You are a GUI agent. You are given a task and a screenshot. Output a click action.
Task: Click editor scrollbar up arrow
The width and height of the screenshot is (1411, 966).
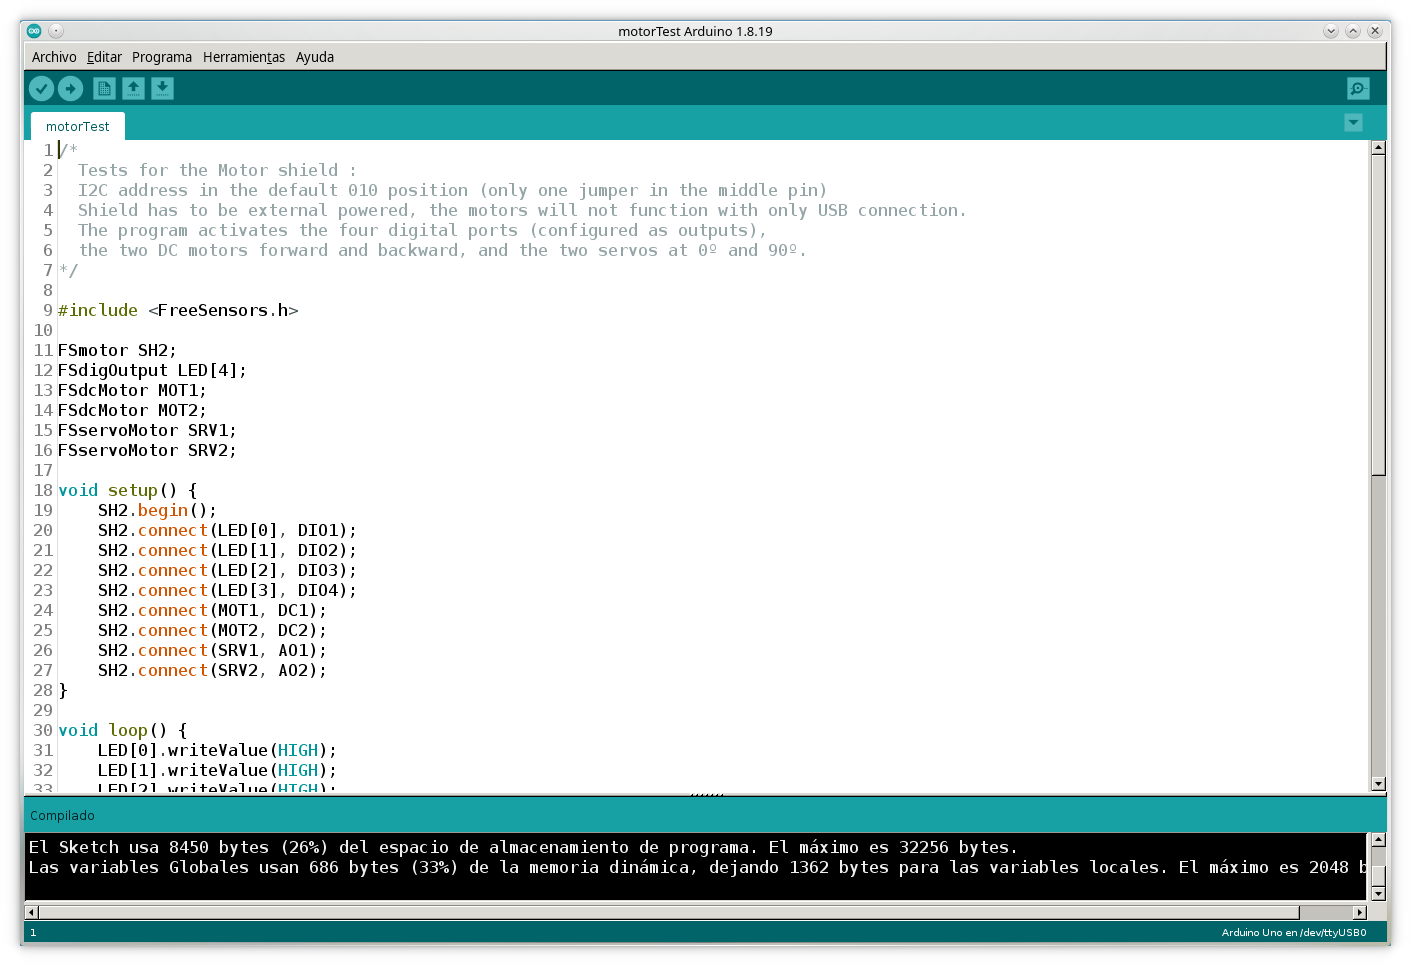(x=1379, y=148)
